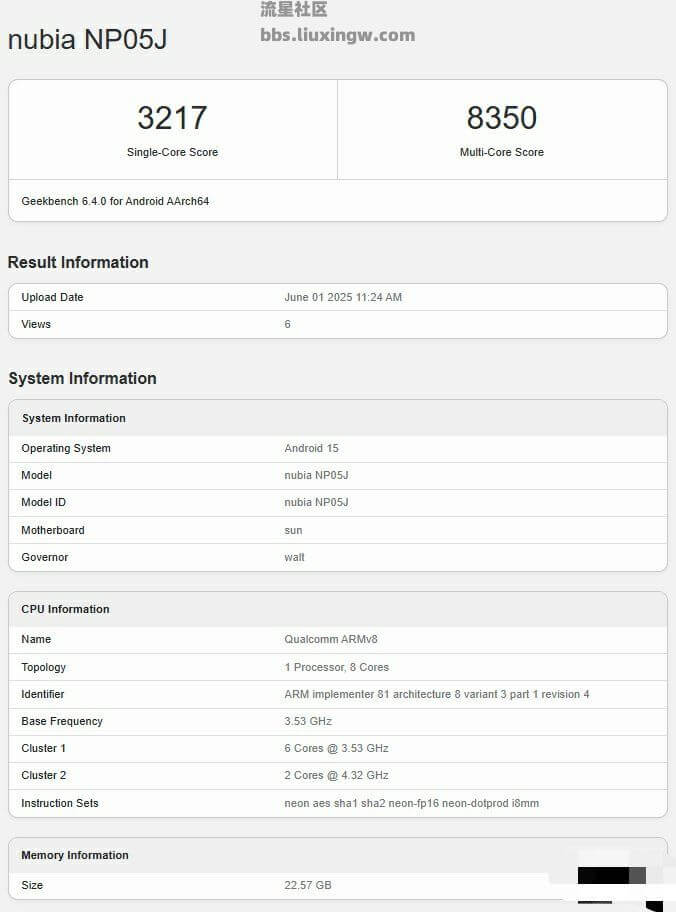676x912 pixels.
Task: Select the multi-core score 8350
Action: click(501, 117)
